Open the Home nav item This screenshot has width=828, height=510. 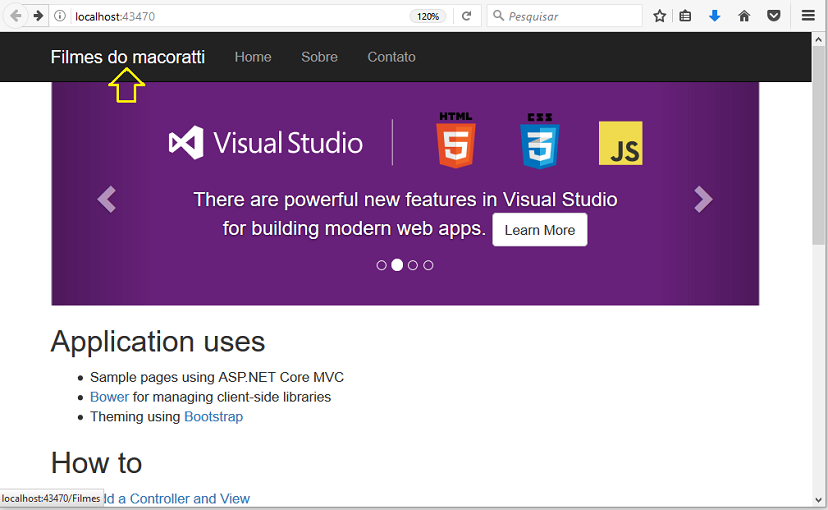tap(253, 57)
